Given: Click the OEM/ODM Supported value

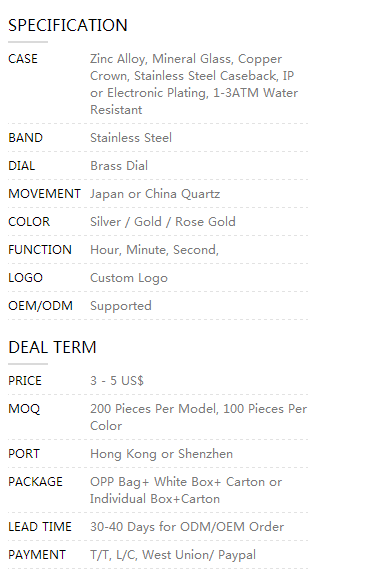Looking at the screenshot, I should coord(121,306).
